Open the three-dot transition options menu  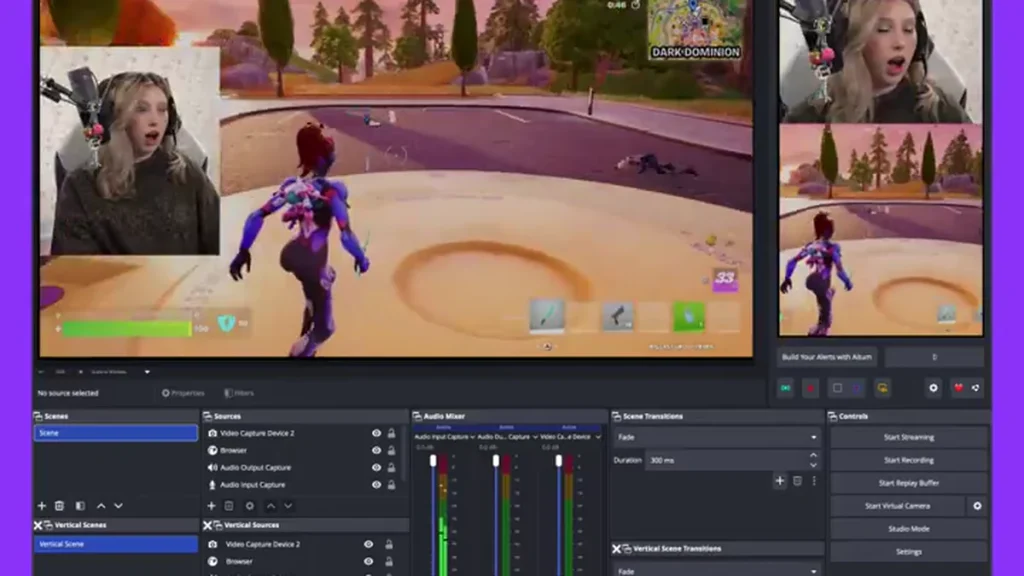pos(814,481)
